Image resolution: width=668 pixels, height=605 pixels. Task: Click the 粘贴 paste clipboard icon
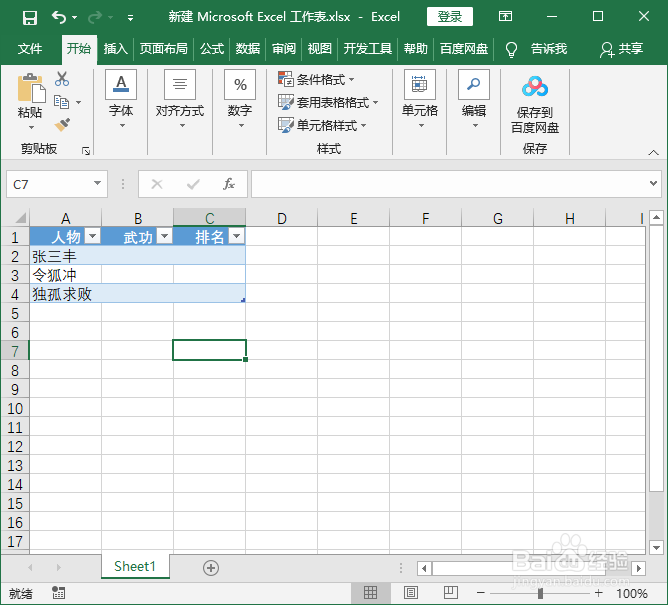(x=31, y=87)
